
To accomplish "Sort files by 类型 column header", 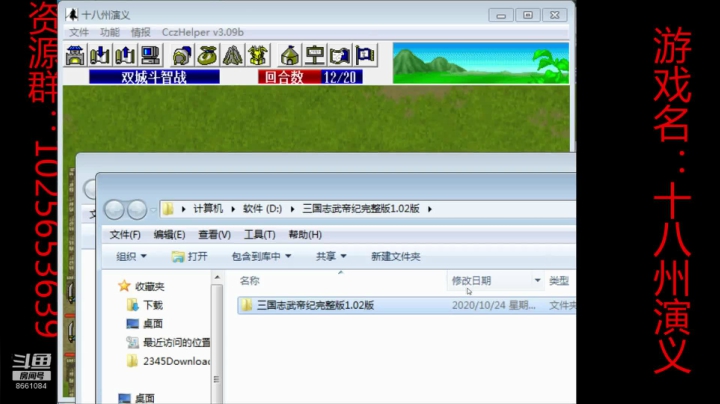I will [559, 281].
